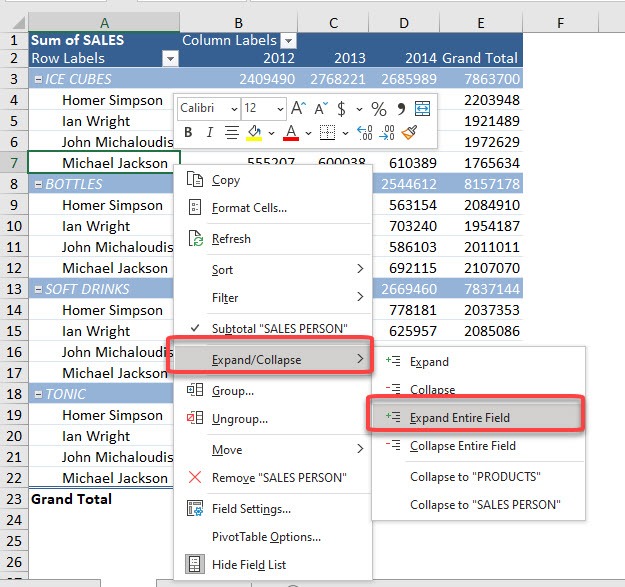The height and width of the screenshot is (587, 625).
Task: Click the Field Settings icon
Action: (195, 508)
